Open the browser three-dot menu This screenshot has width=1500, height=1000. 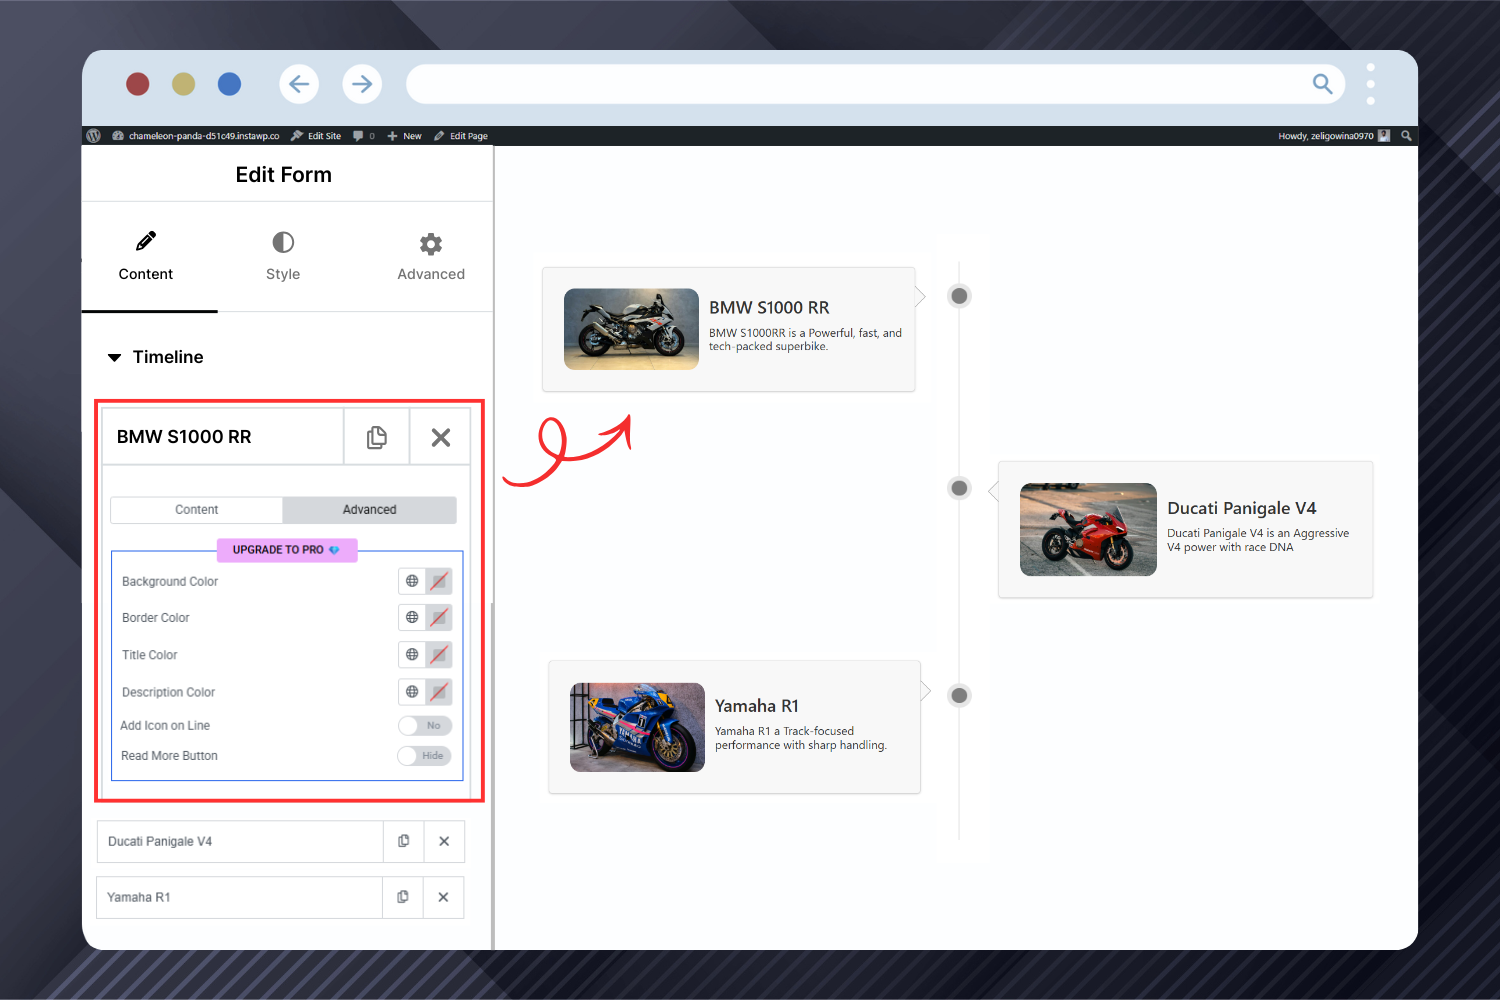click(x=1370, y=84)
